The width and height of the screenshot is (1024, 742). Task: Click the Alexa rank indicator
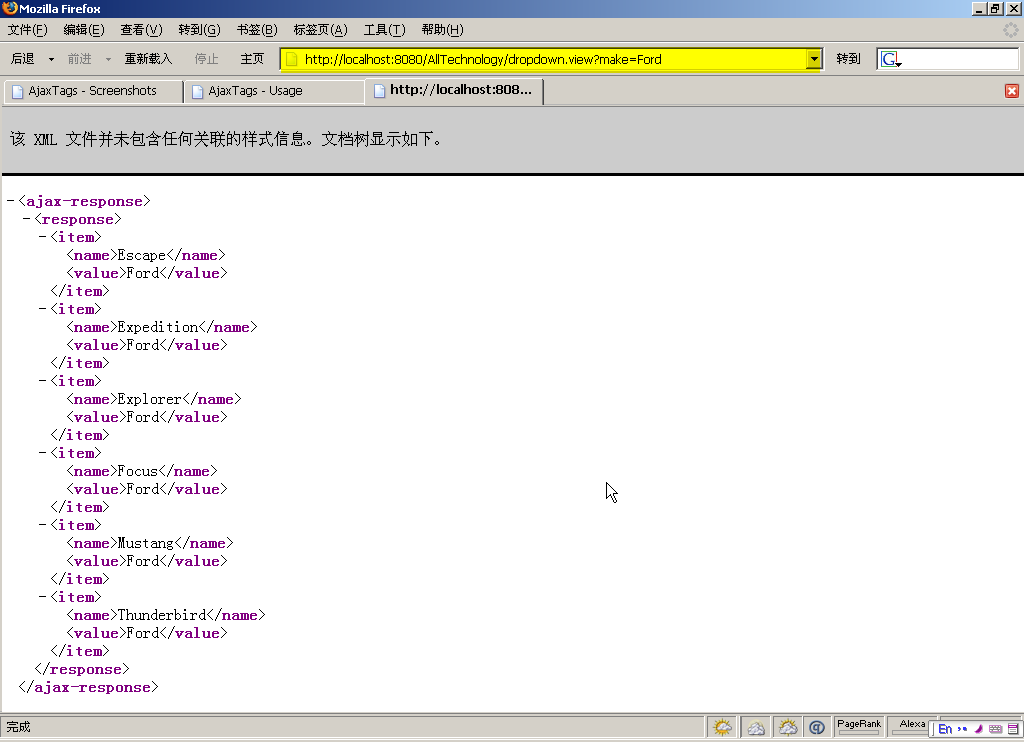912,726
